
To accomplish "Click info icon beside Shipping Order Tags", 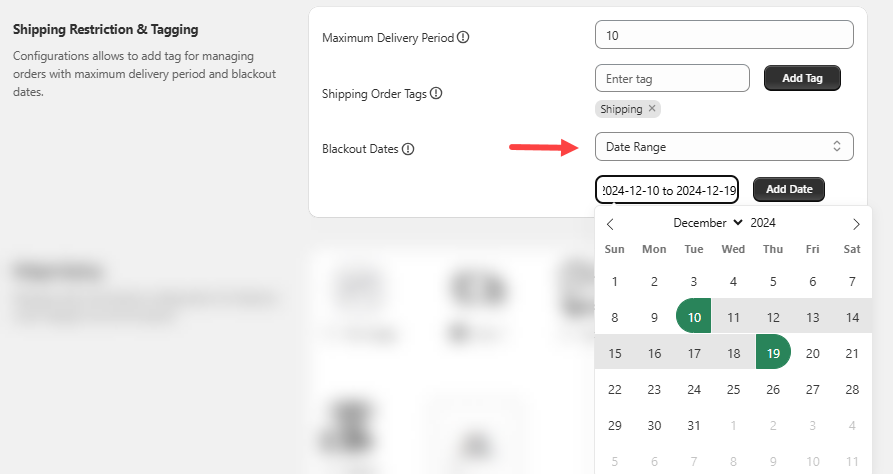I will point(436,94).
